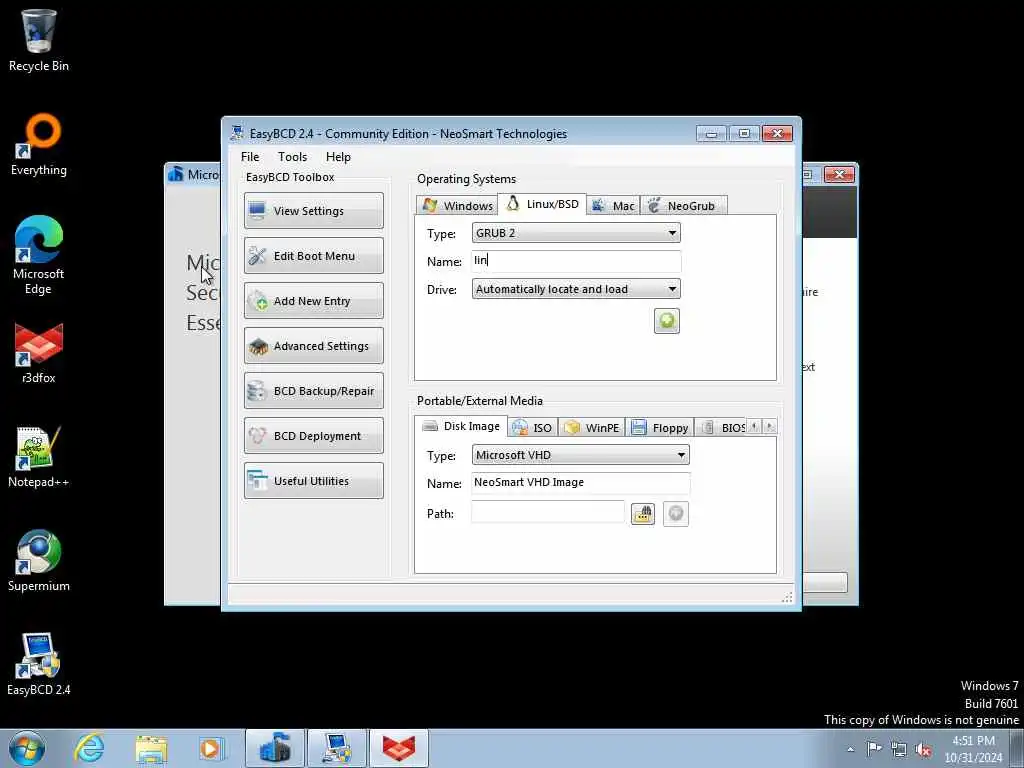The width and height of the screenshot is (1024, 768).
Task: Click the grey add disk image icon
Action: (x=676, y=514)
